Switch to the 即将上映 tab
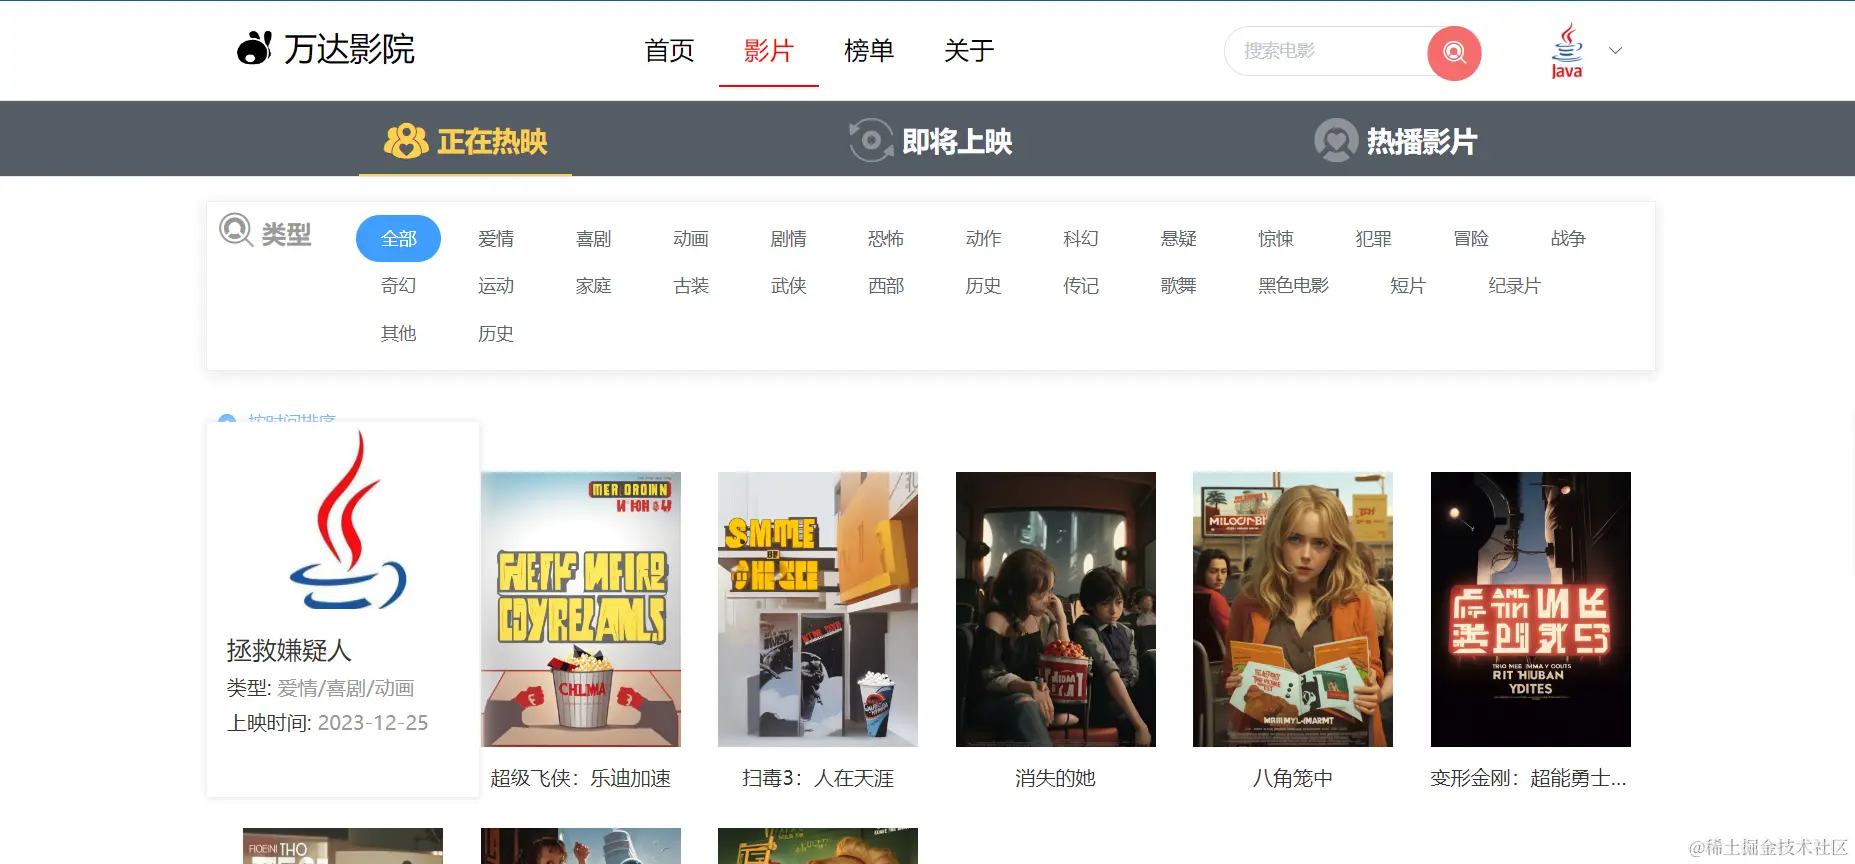This screenshot has width=1855, height=864. pyautogui.click(x=930, y=141)
